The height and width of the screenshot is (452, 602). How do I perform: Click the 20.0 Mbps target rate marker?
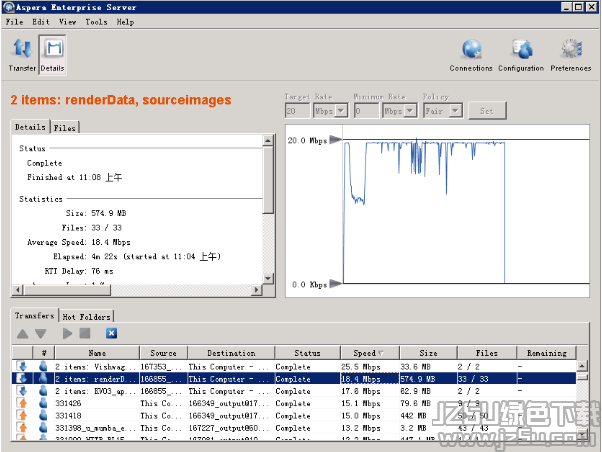(x=336, y=139)
